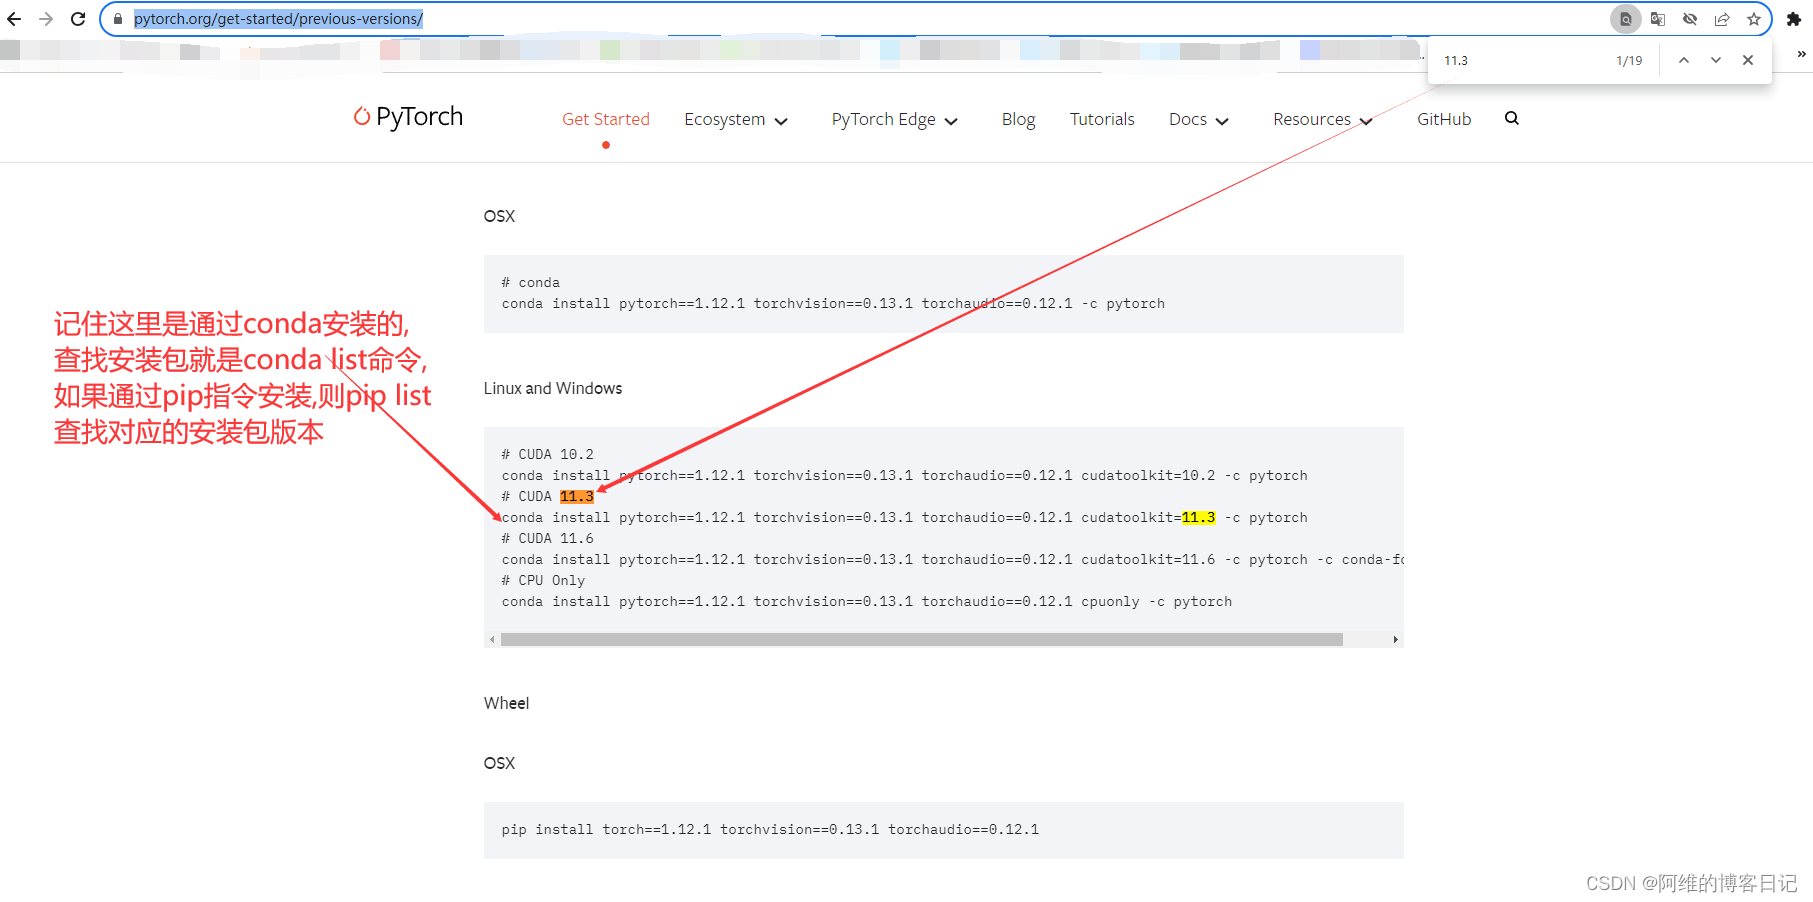Click the find-in-page icon in address bar
The height and width of the screenshot is (902, 1813).
pyautogui.click(x=1626, y=19)
